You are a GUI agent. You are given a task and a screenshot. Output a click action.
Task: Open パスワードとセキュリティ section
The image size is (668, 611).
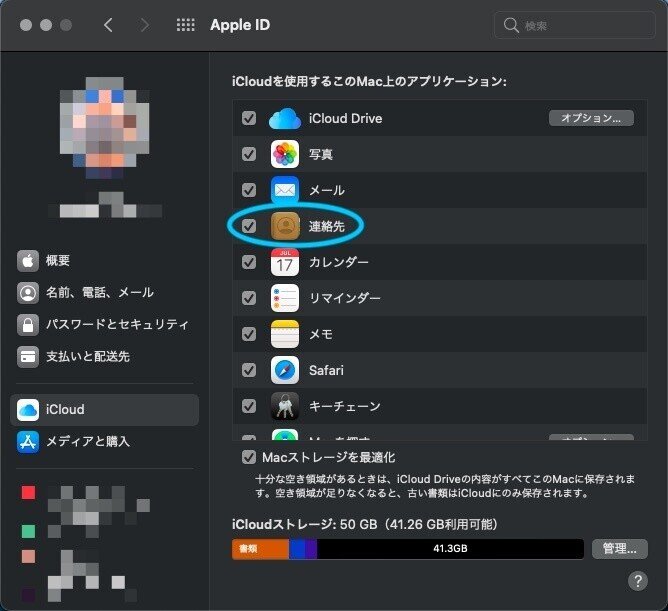(104, 325)
